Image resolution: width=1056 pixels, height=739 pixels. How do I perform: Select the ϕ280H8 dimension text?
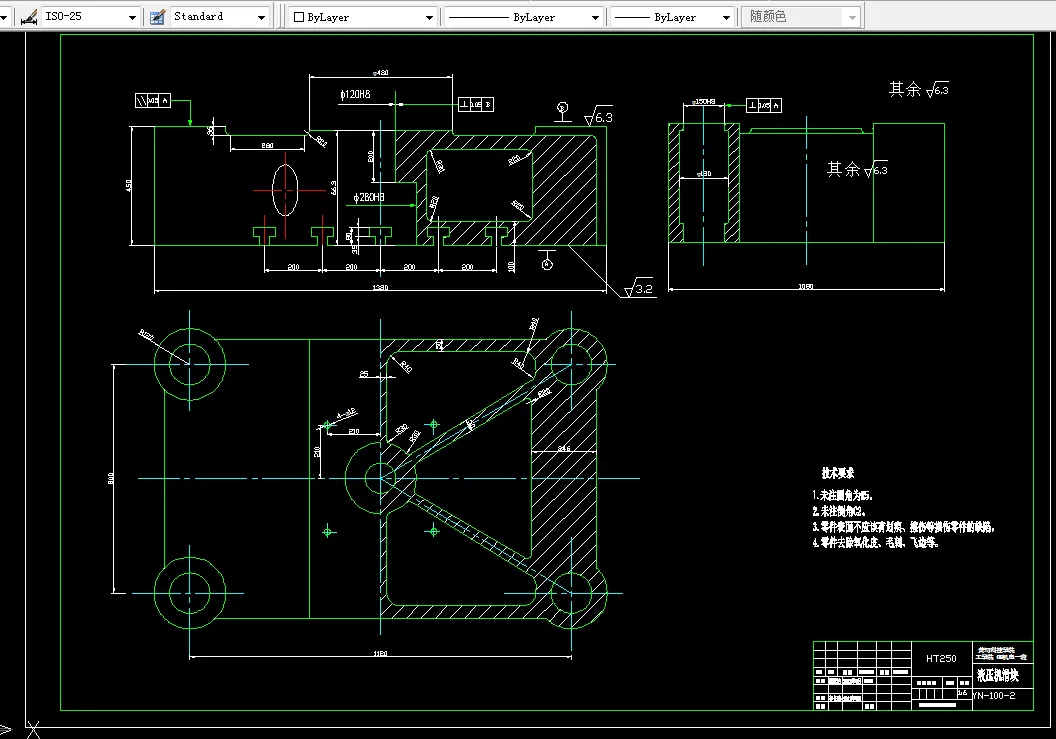tap(368, 197)
